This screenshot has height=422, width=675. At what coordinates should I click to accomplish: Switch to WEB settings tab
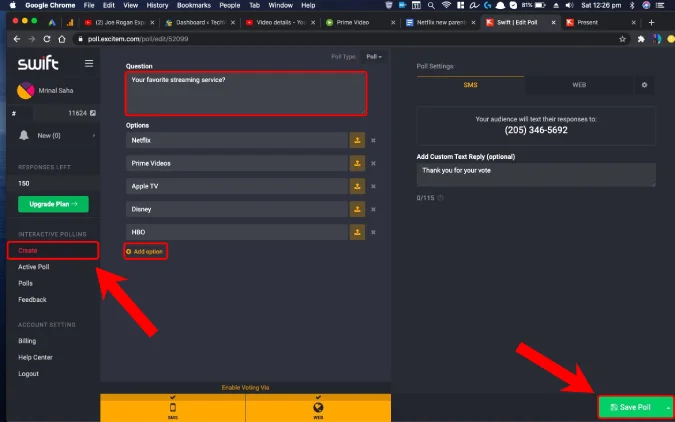[x=579, y=85]
